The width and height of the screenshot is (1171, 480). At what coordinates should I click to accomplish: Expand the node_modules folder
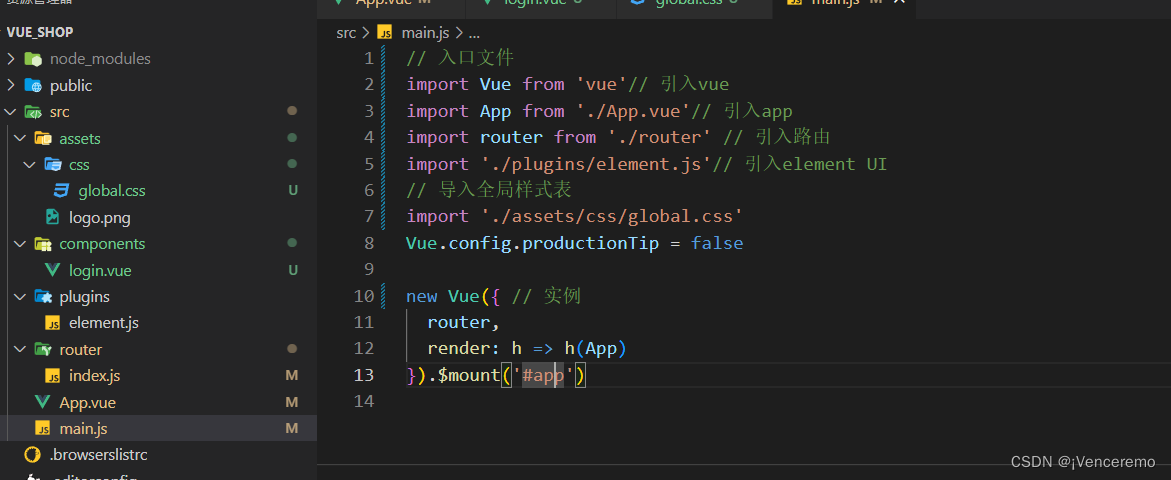coord(11,59)
